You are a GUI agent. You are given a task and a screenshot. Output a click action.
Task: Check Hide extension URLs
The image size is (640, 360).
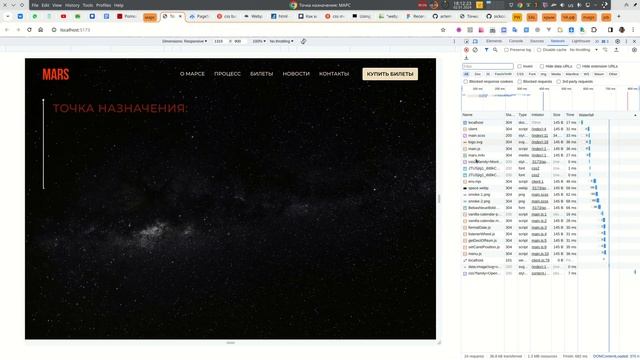point(578,66)
